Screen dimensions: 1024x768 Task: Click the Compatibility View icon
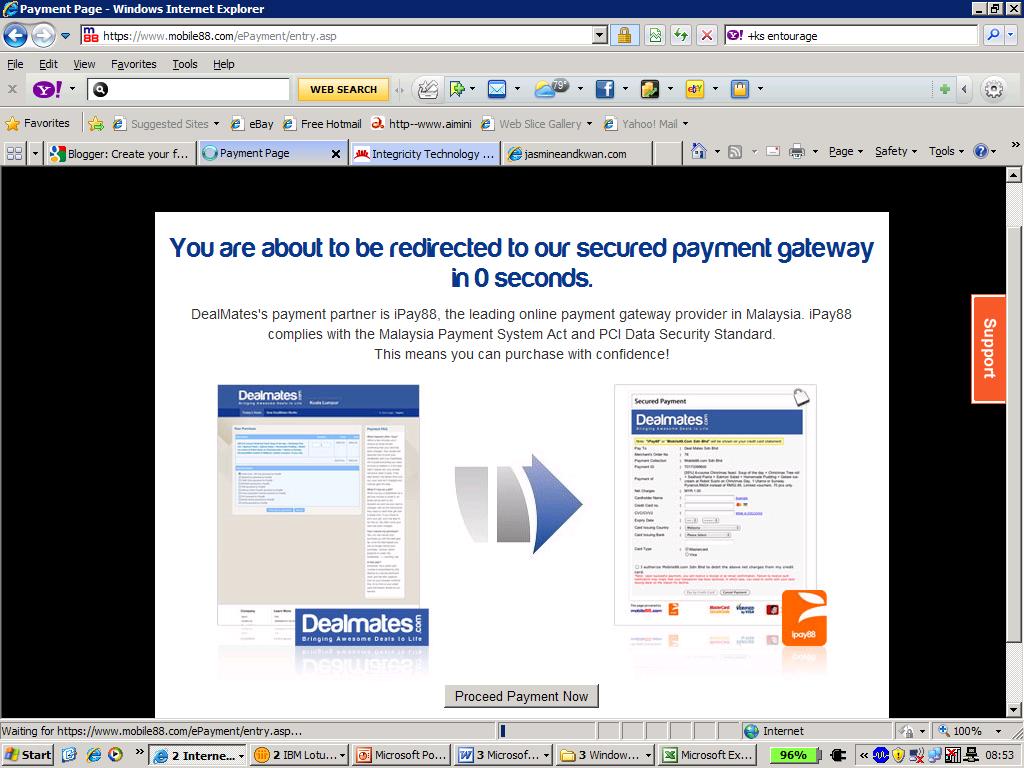click(x=654, y=36)
